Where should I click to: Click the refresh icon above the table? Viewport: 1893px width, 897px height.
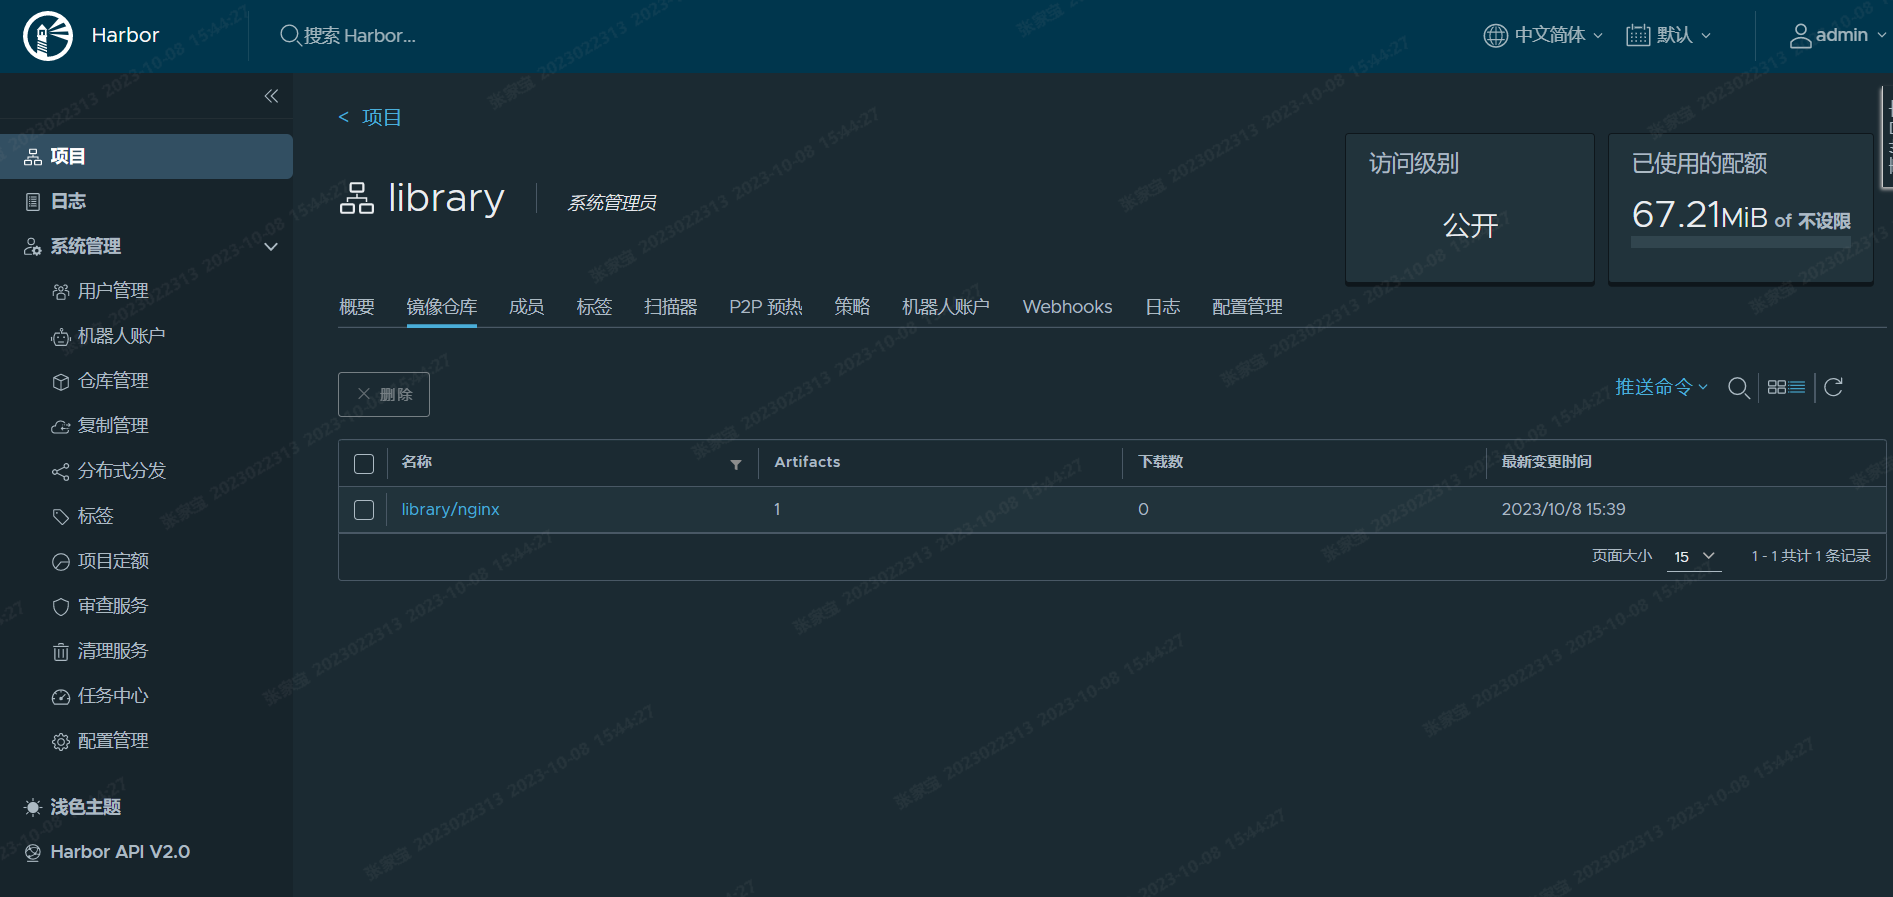coord(1833,387)
